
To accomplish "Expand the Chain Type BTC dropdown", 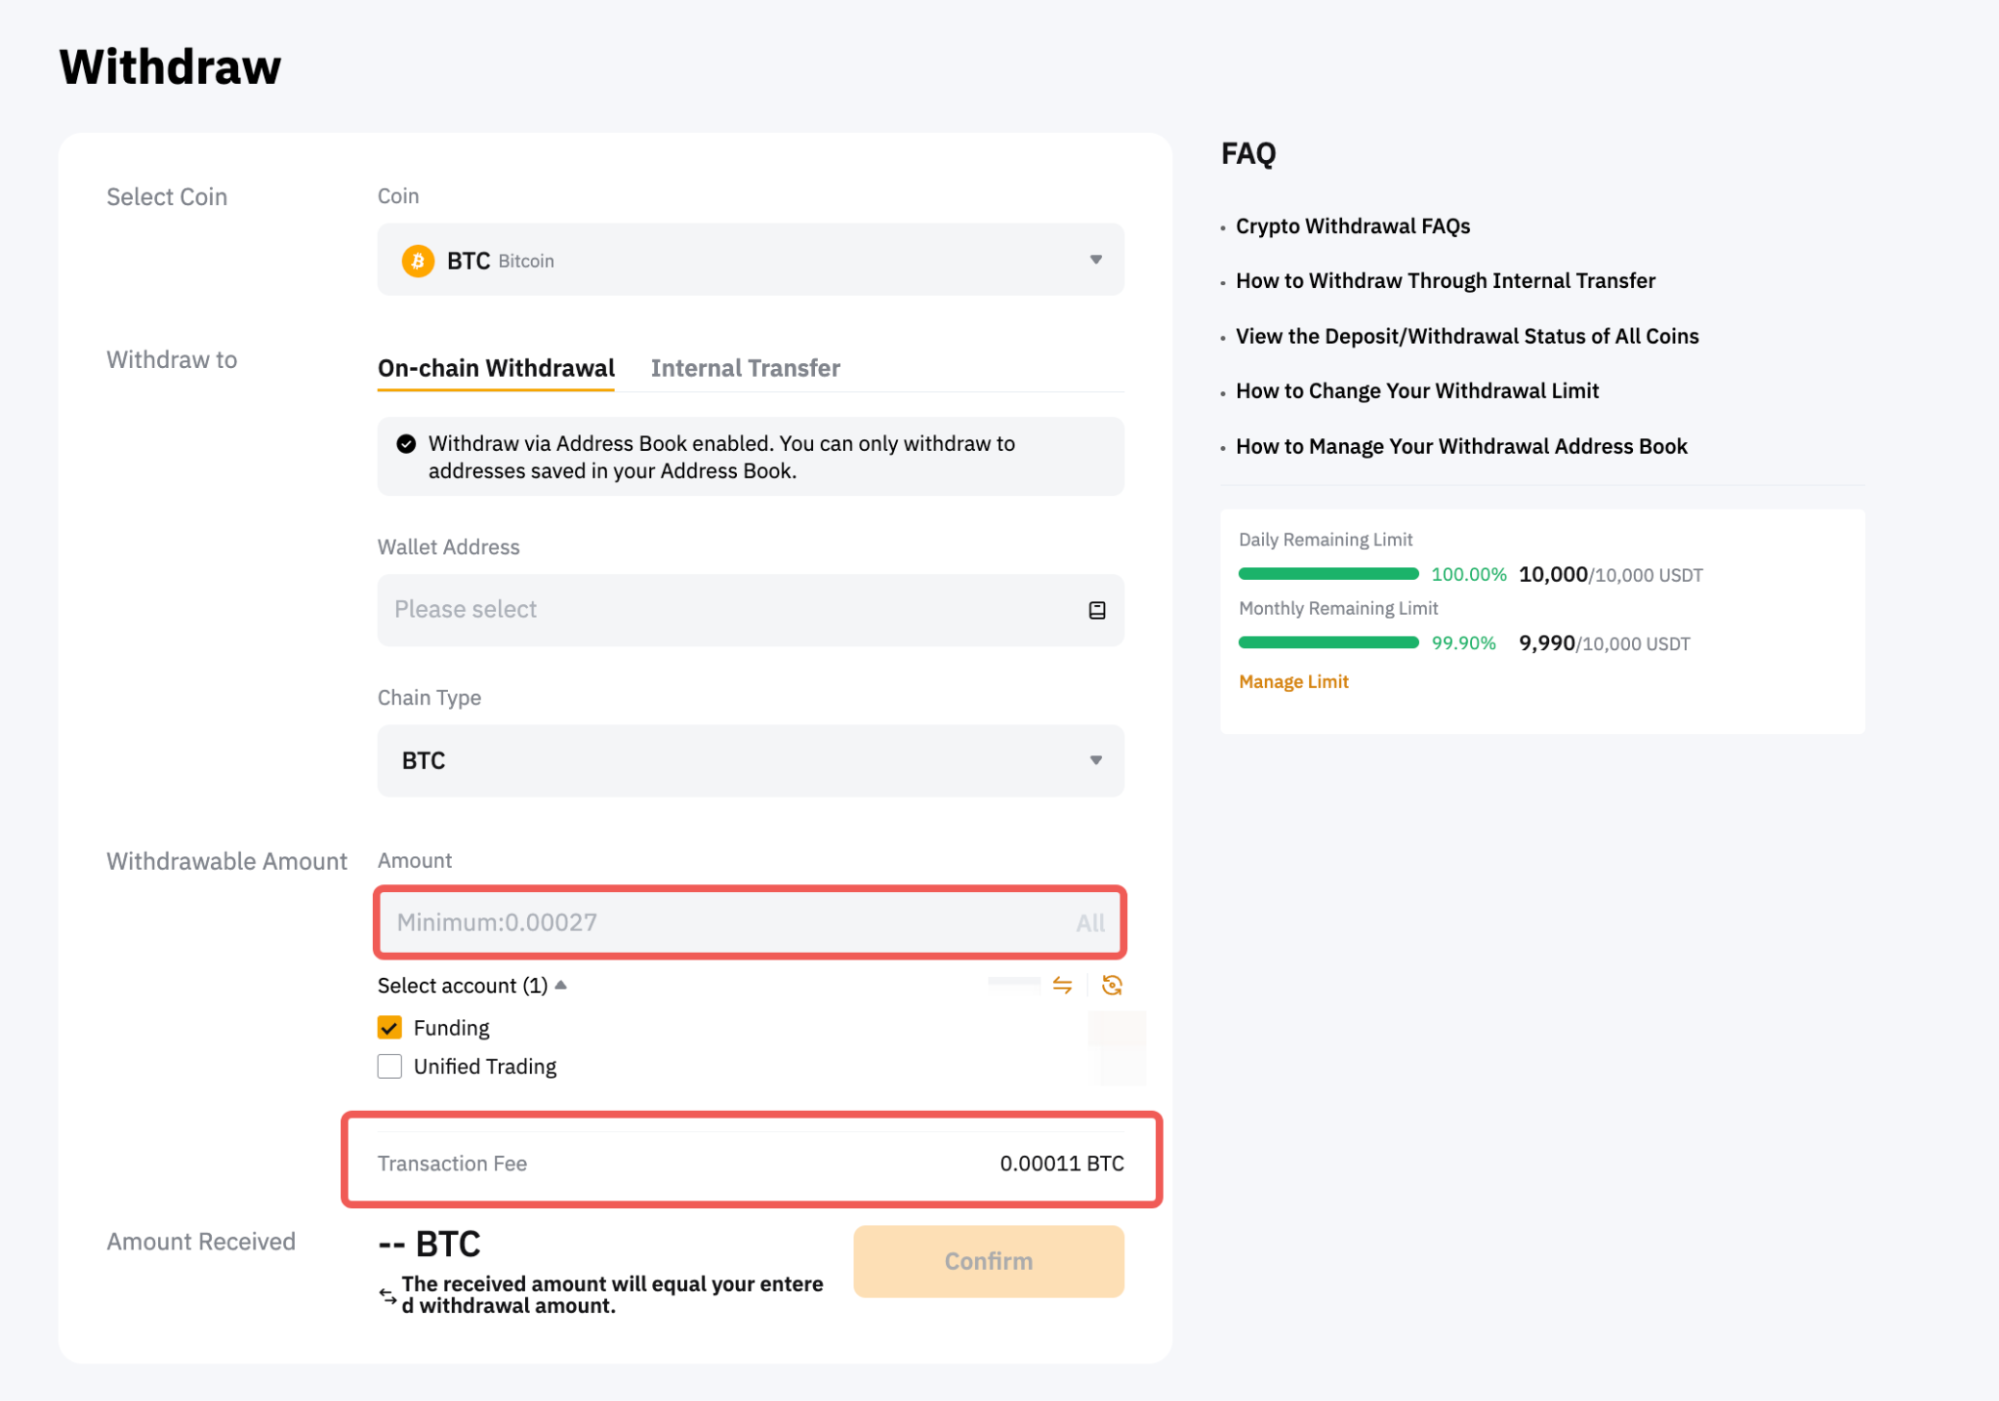I will tap(750, 761).
